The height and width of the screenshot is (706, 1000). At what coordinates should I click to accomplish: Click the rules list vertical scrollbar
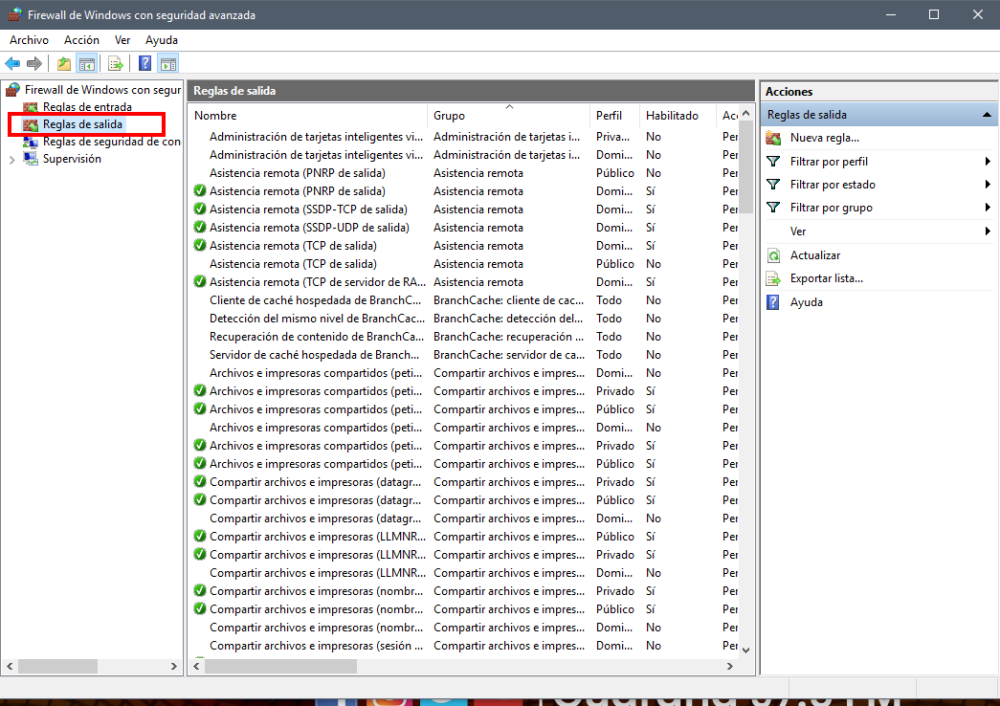tap(745, 400)
